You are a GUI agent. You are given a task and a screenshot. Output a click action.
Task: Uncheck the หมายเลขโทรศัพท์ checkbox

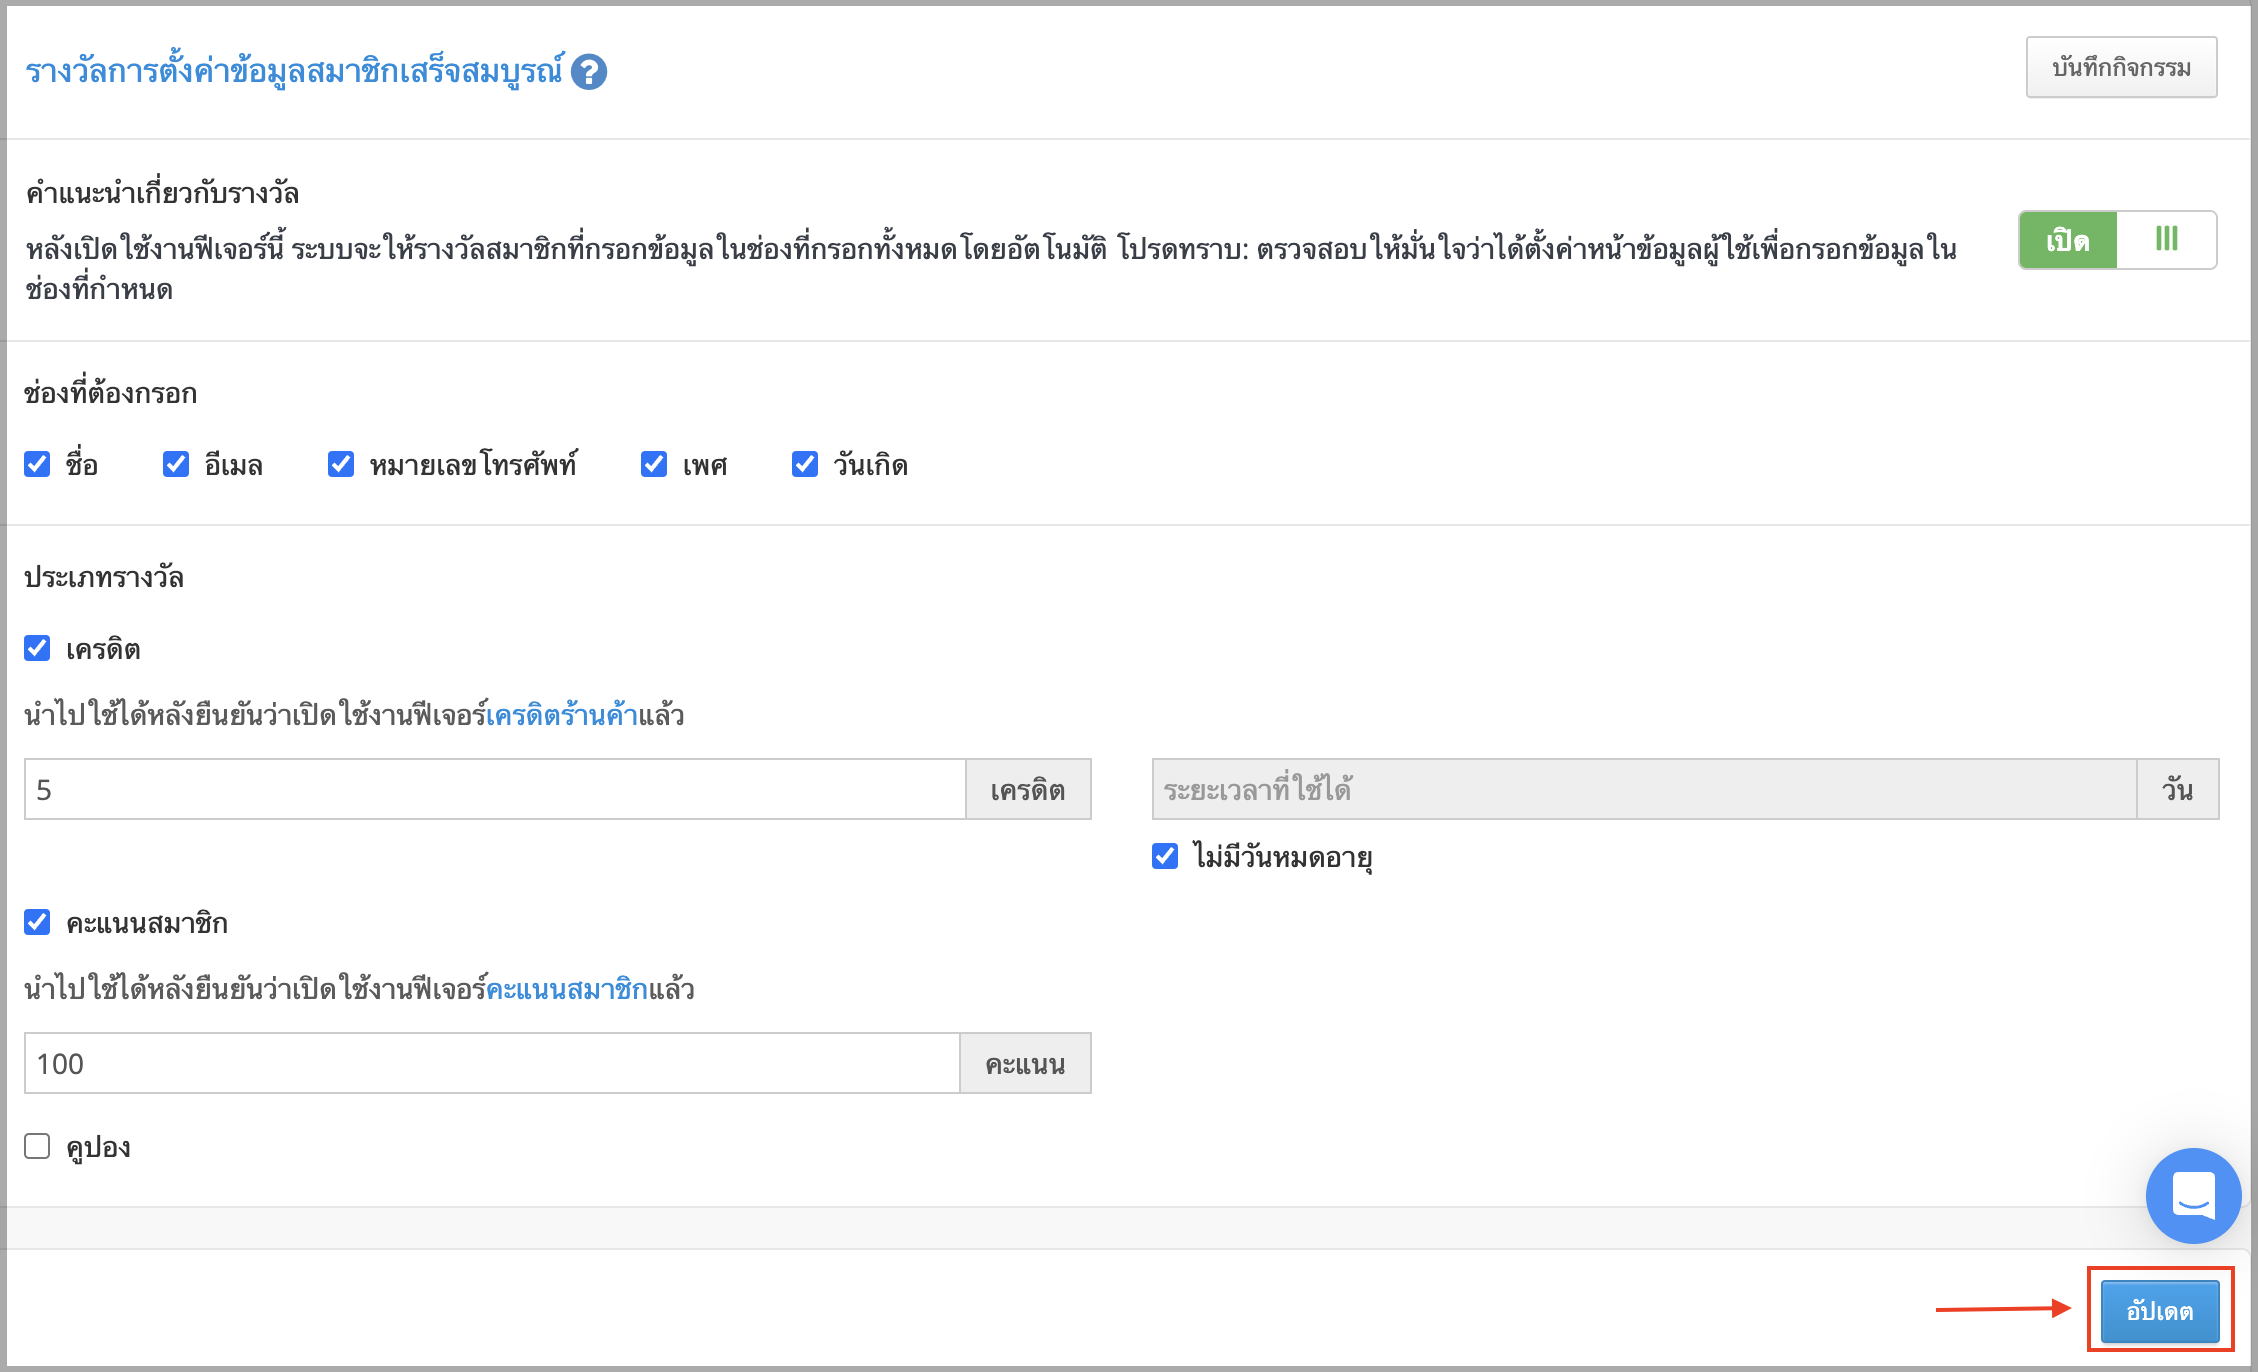(x=341, y=464)
